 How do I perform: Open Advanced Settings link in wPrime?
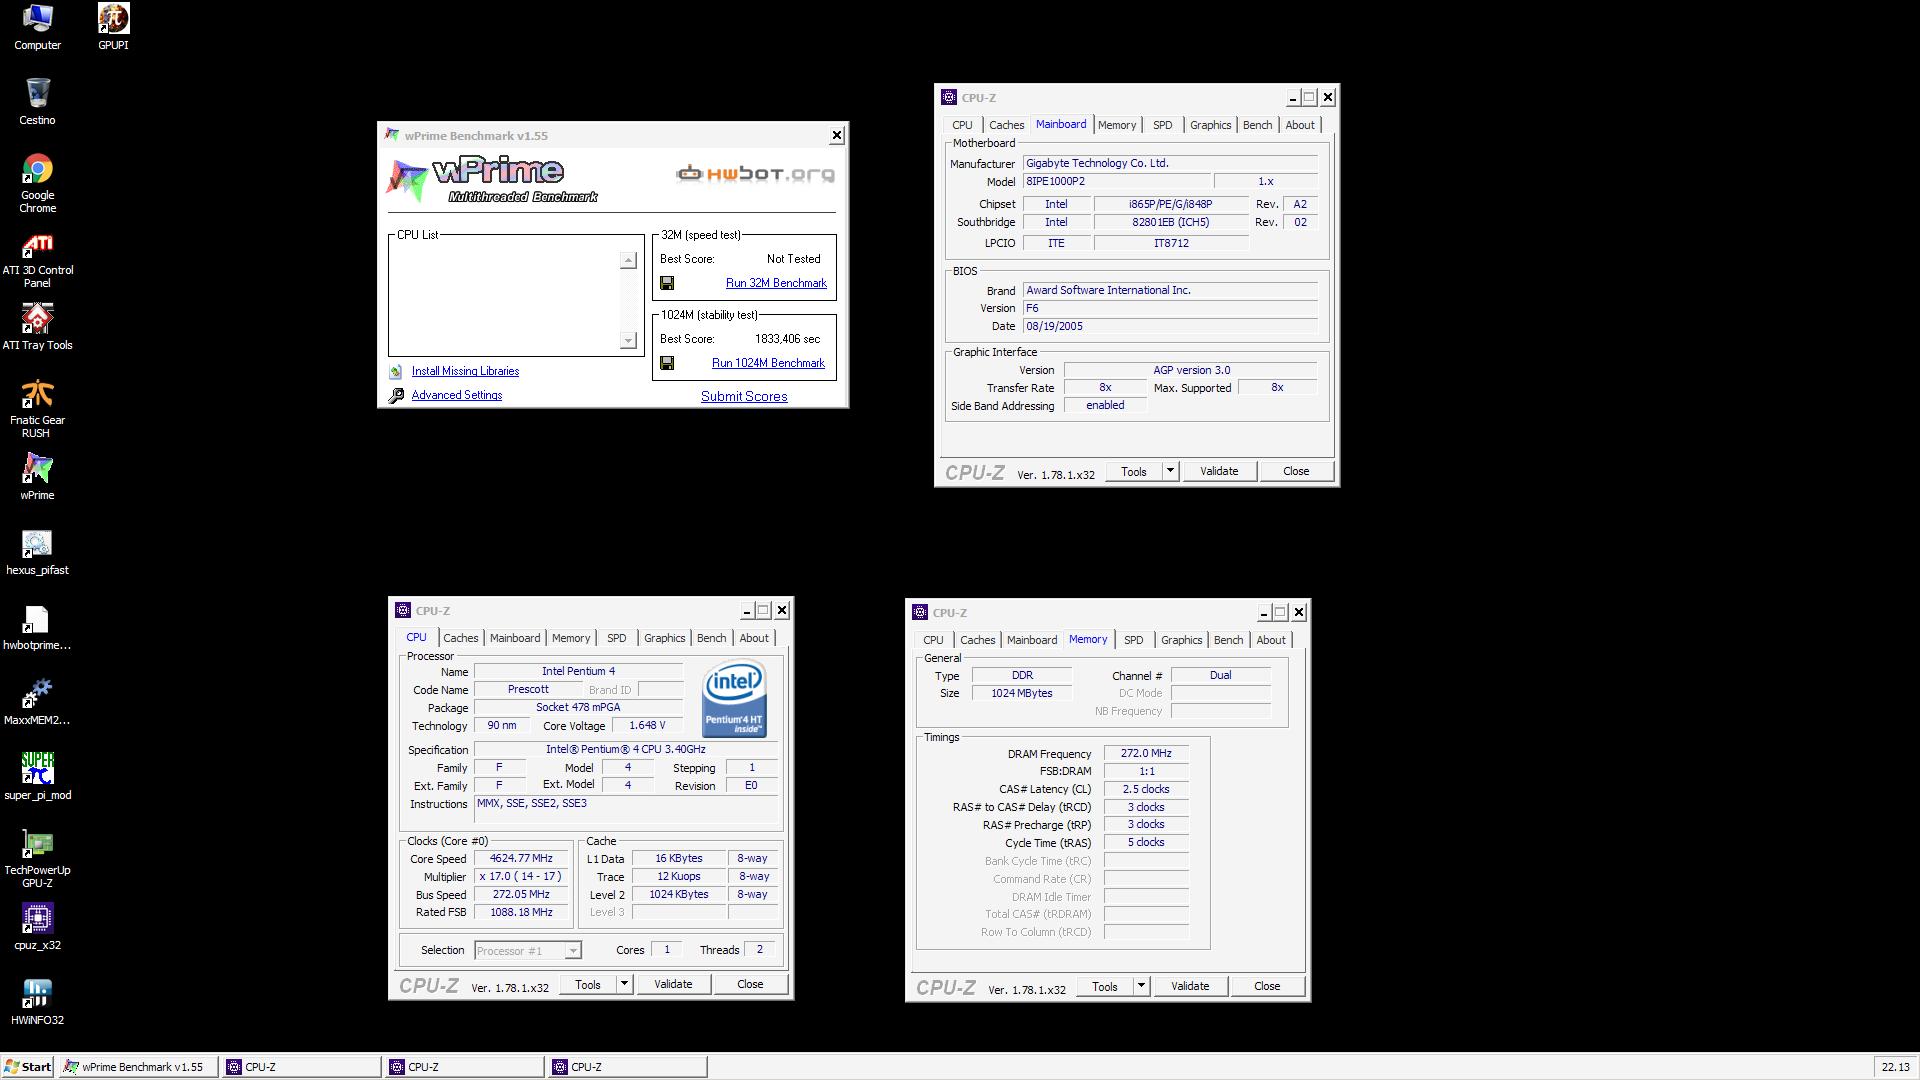457,395
